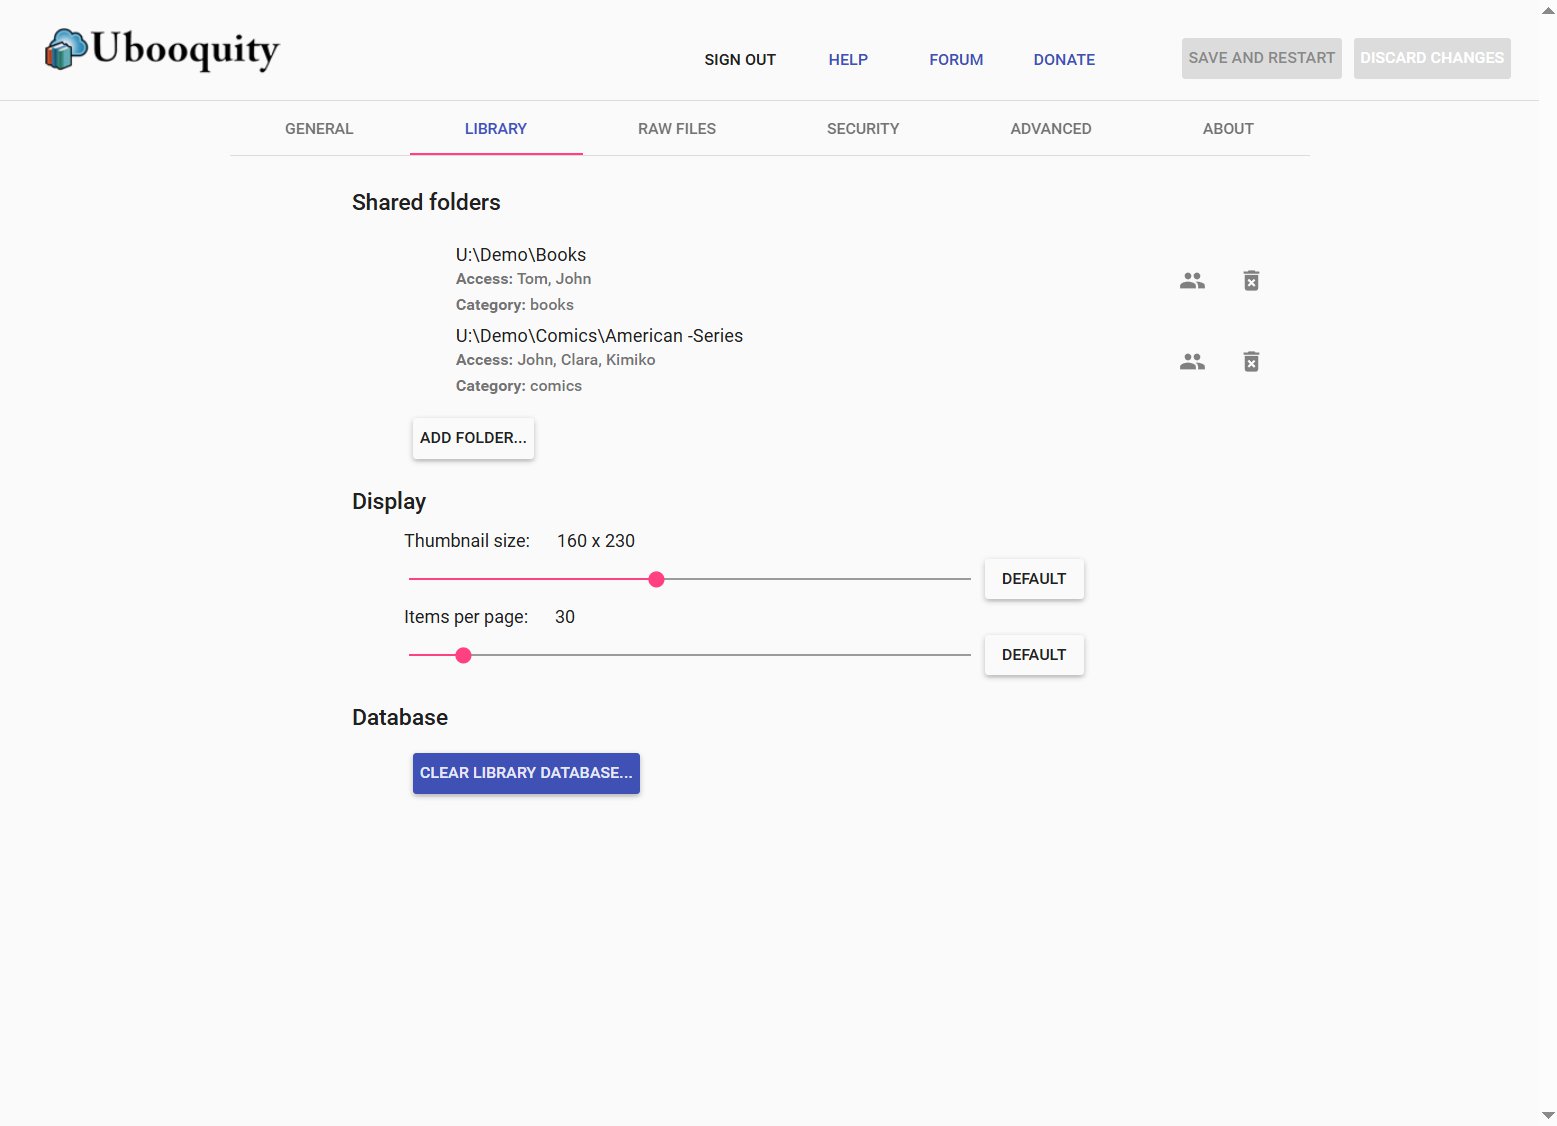
Task: Show the About tab
Action: tap(1228, 129)
